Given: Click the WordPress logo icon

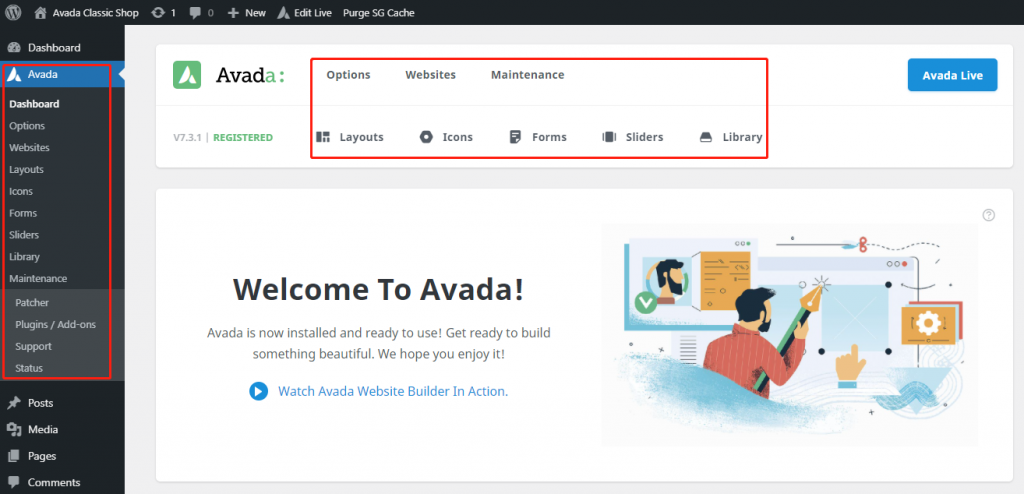Looking at the screenshot, I should [13, 13].
